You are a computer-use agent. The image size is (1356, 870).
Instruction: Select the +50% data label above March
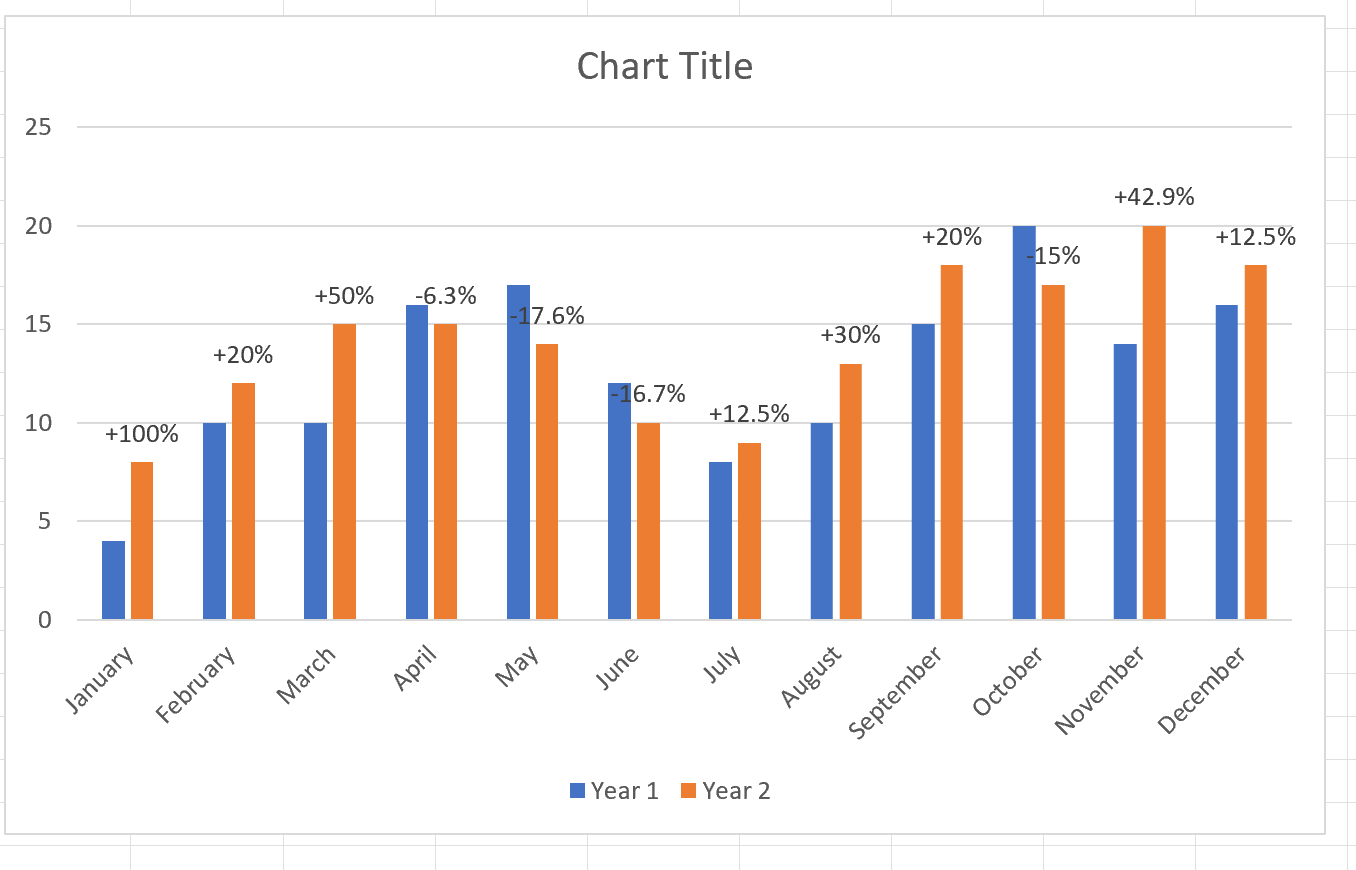343,296
